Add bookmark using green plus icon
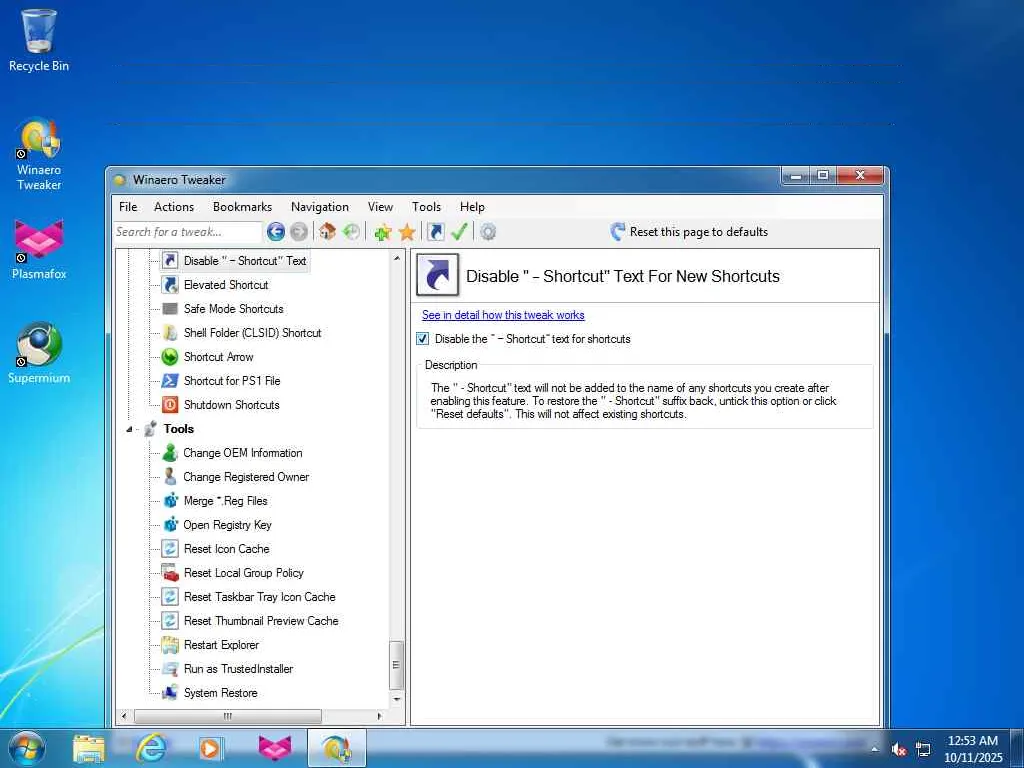The width and height of the screenshot is (1024, 768). coord(383,231)
